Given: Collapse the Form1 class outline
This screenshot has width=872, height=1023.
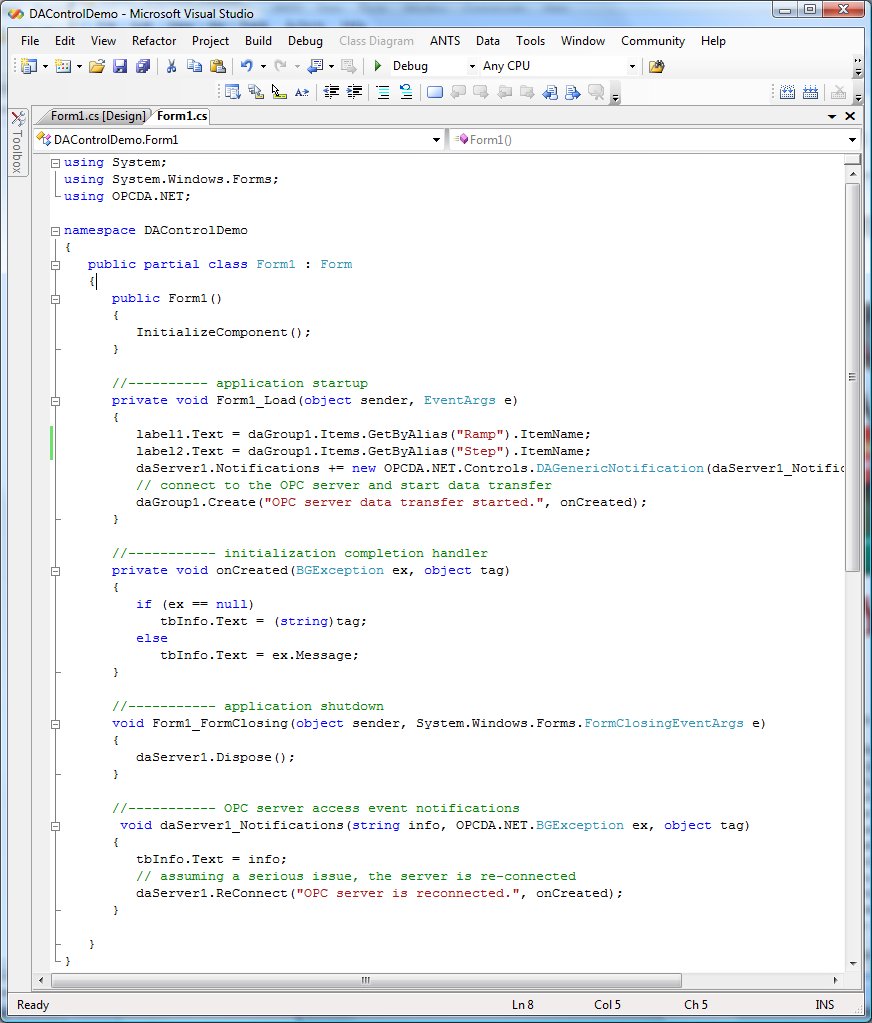Looking at the screenshot, I should (x=55, y=265).
